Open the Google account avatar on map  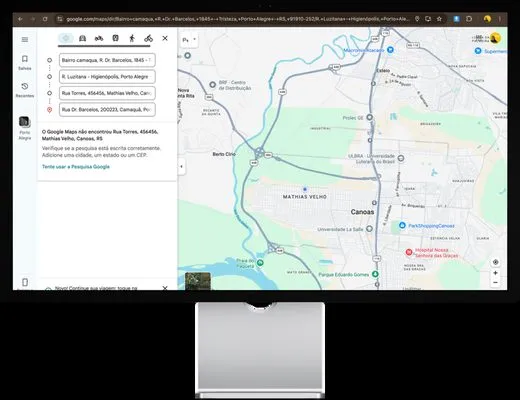(x=495, y=38)
